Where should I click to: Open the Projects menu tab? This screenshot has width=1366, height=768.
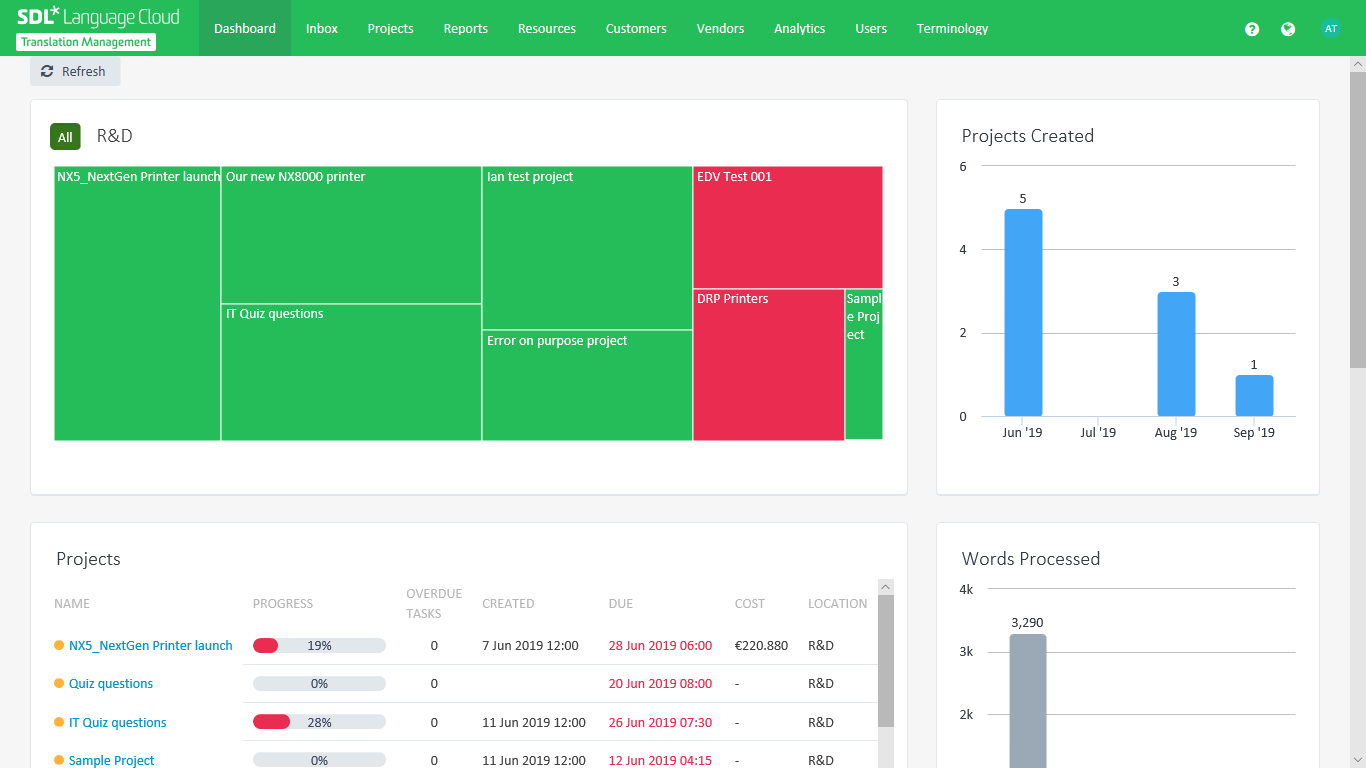pyautogui.click(x=390, y=28)
